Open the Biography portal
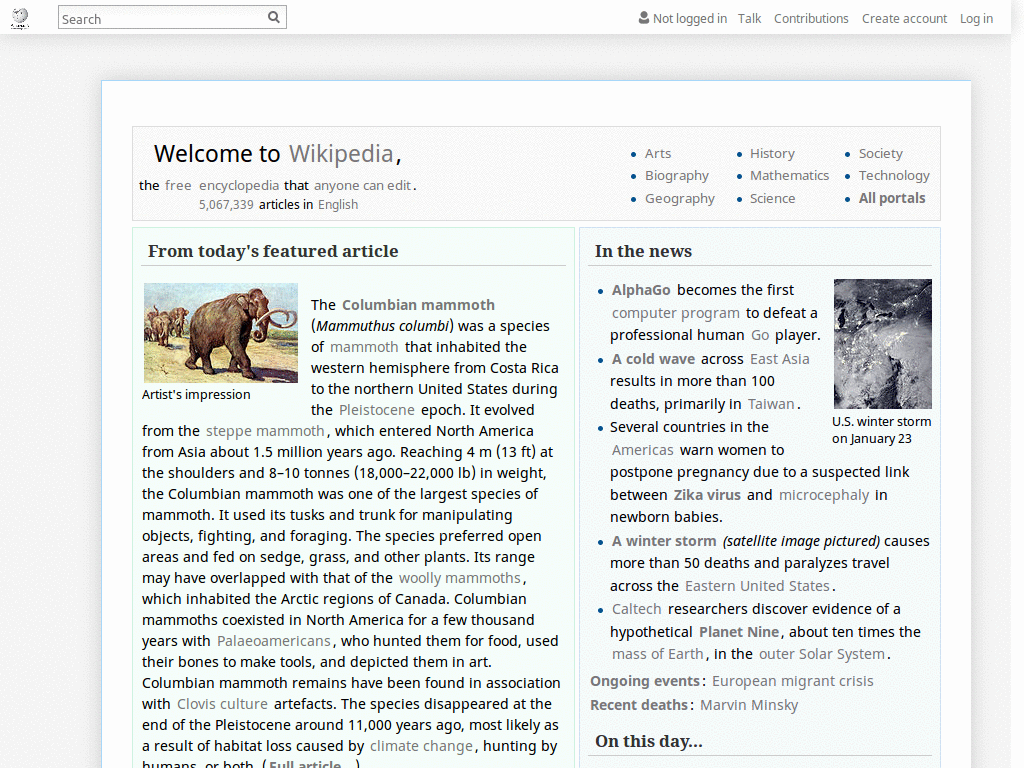Image resolution: width=1024 pixels, height=768 pixels. pyautogui.click(x=677, y=175)
